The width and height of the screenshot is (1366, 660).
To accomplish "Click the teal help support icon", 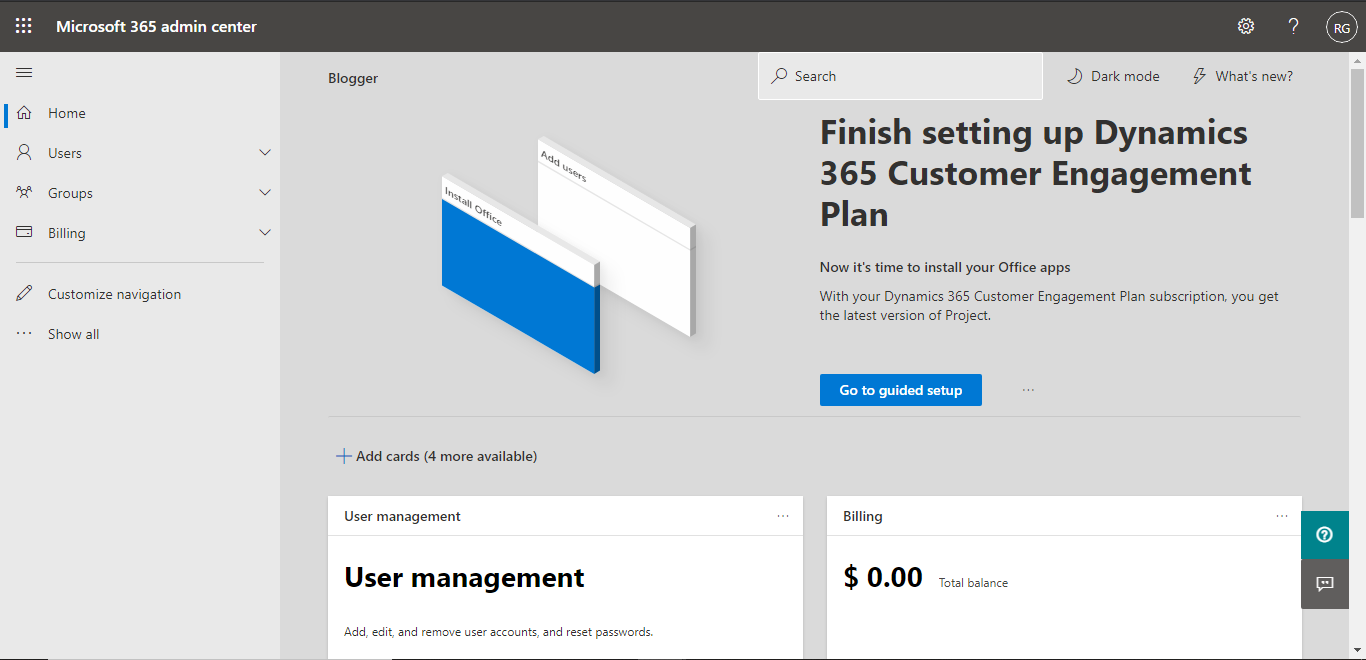I will pos(1325,535).
